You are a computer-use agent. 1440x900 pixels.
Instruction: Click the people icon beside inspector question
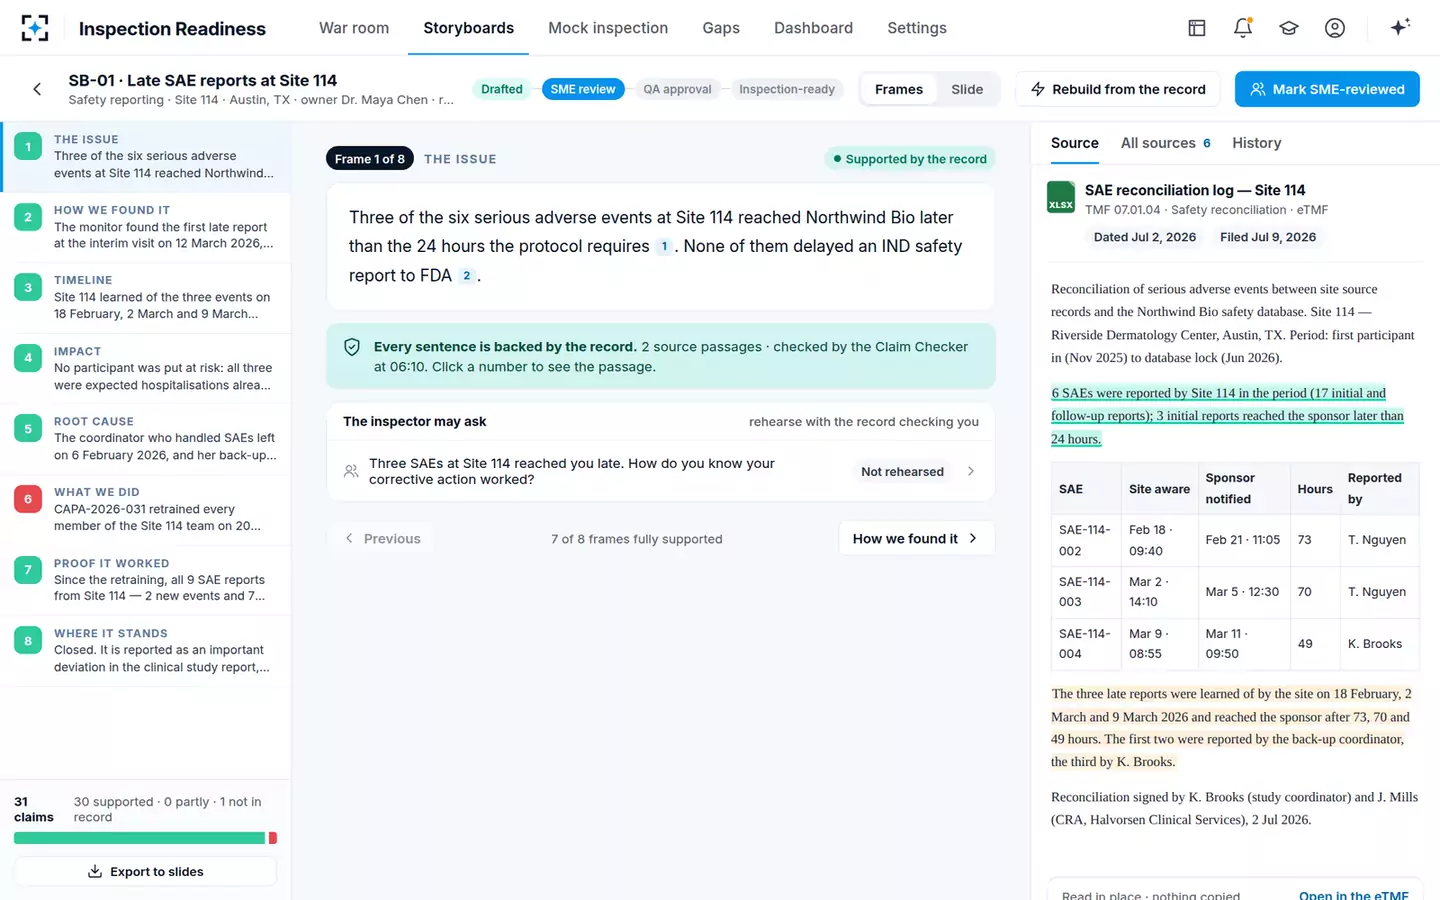[351, 471]
